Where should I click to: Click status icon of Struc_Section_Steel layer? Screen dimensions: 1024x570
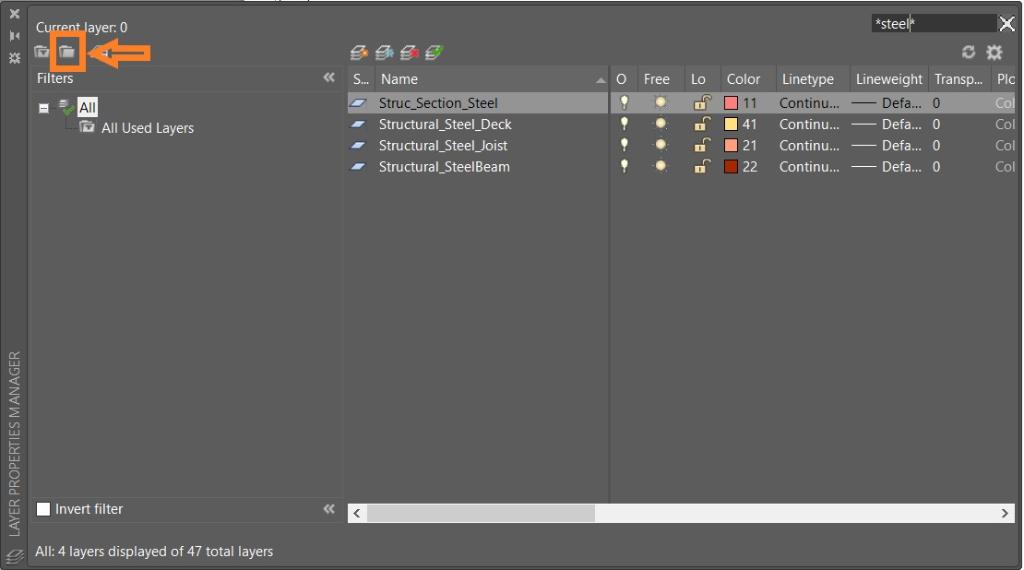coord(358,103)
